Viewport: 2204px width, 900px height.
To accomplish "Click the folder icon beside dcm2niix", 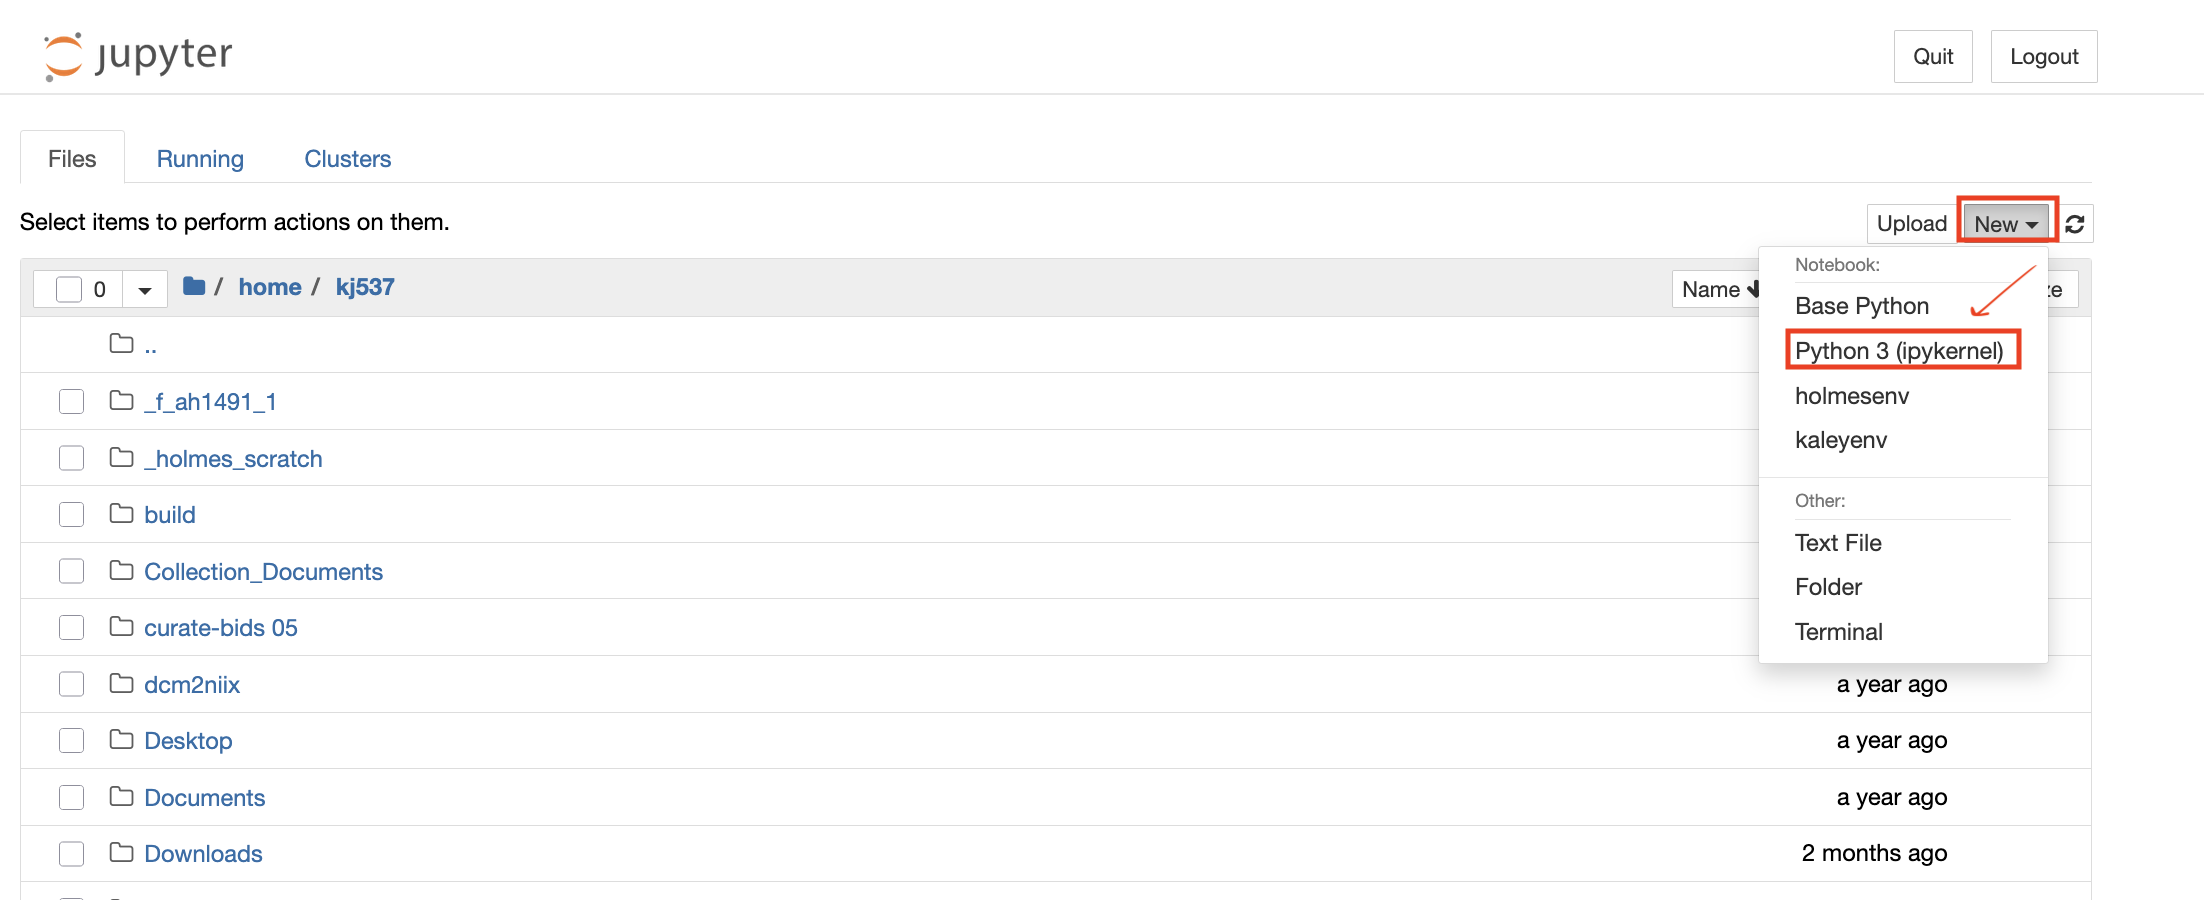I will (122, 684).
